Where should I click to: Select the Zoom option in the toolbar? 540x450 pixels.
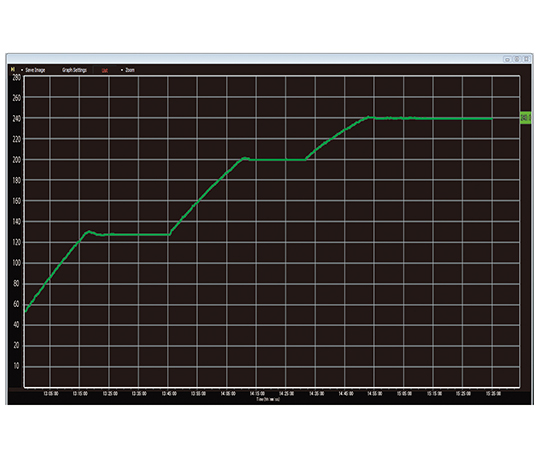coord(130,70)
